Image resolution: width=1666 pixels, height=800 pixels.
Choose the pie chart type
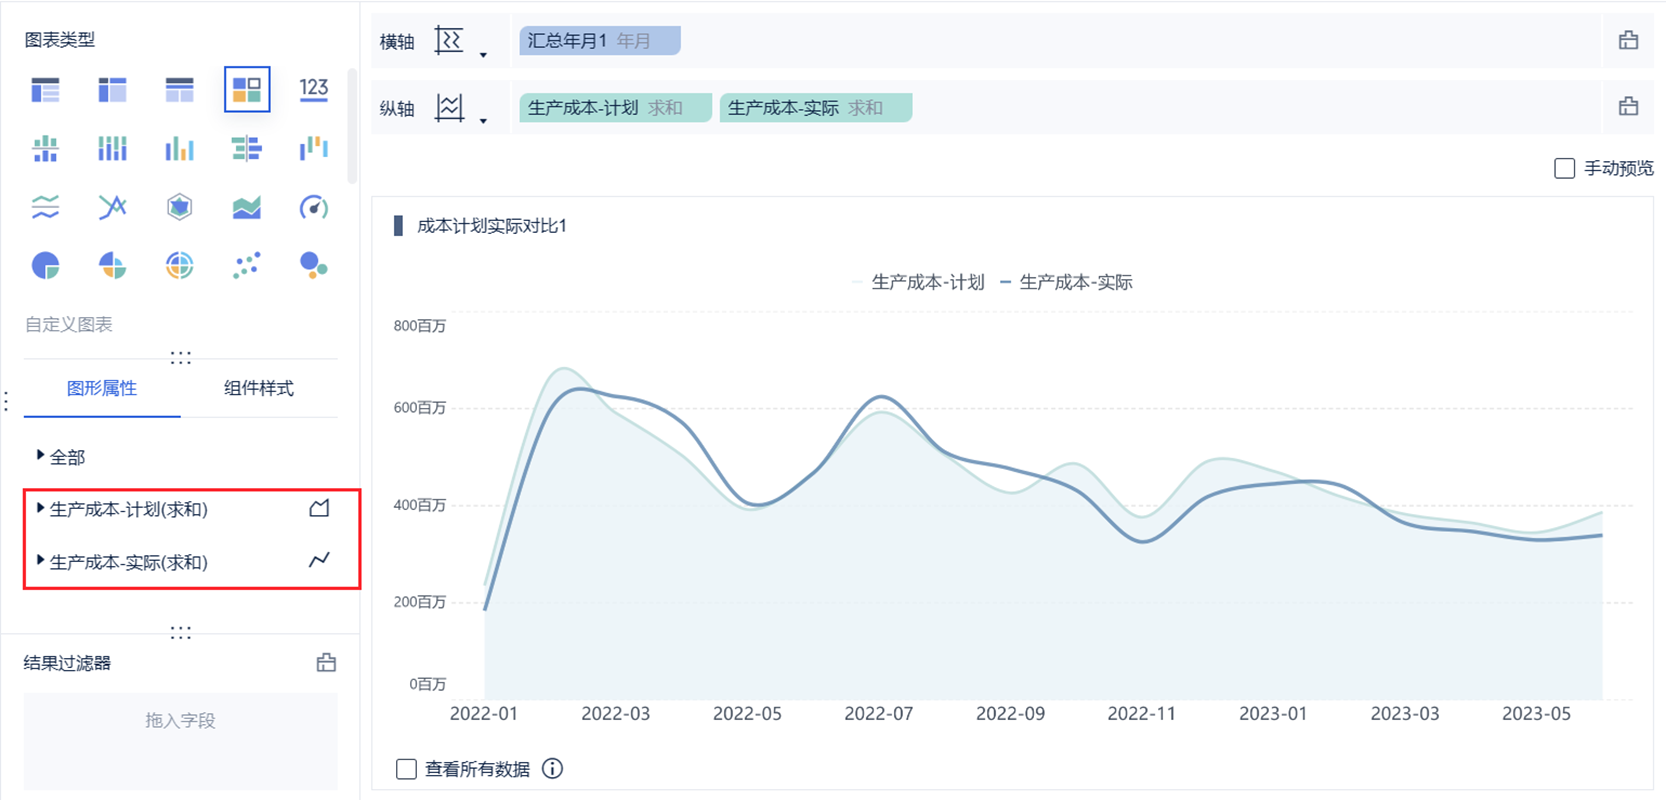pyautogui.click(x=46, y=265)
